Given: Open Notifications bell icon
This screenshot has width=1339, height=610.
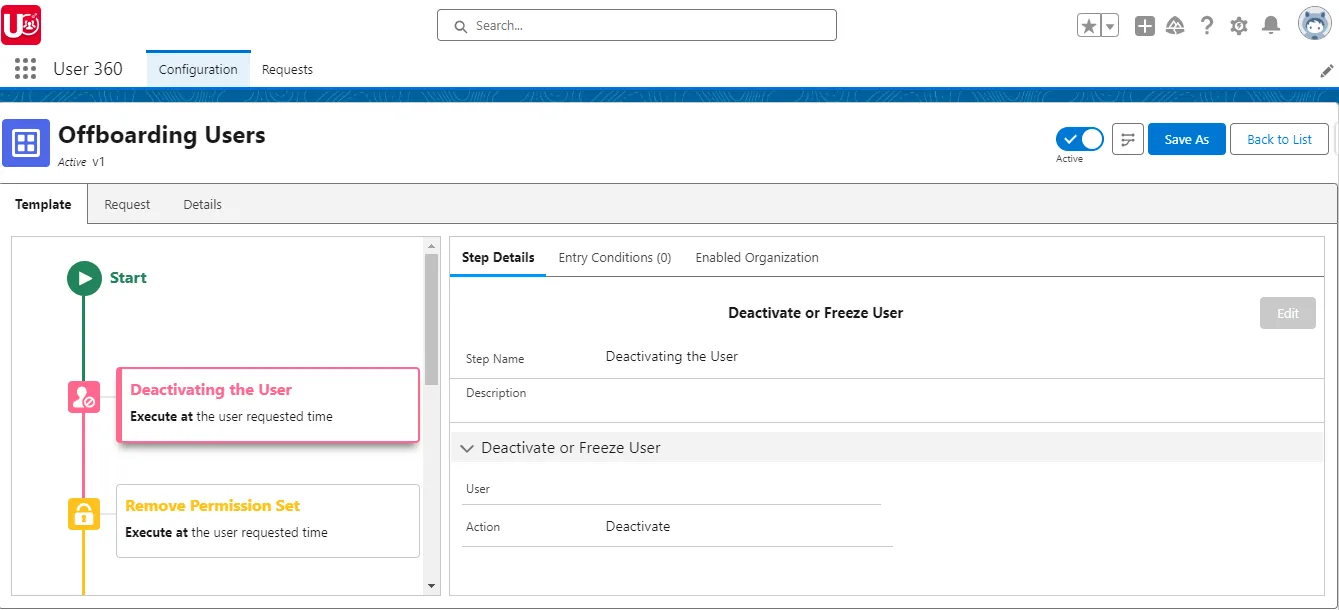Looking at the screenshot, I should pyautogui.click(x=1271, y=25).
